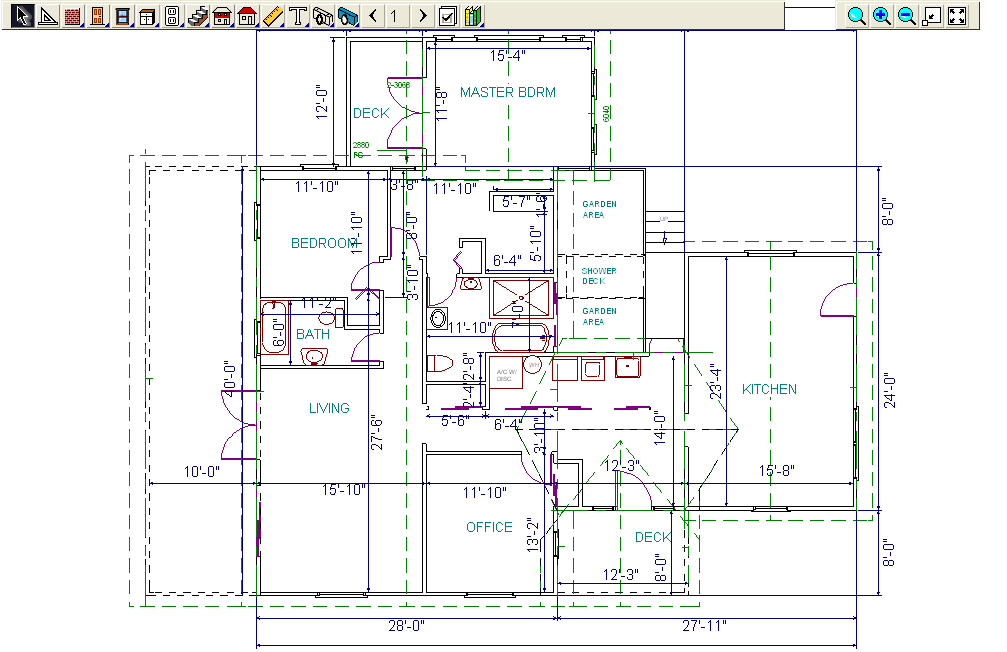This screenshot has width=1007, height=652.
Task: Click the KITCHEN room label
Action: pyautogui.click(x=769, y=389)
